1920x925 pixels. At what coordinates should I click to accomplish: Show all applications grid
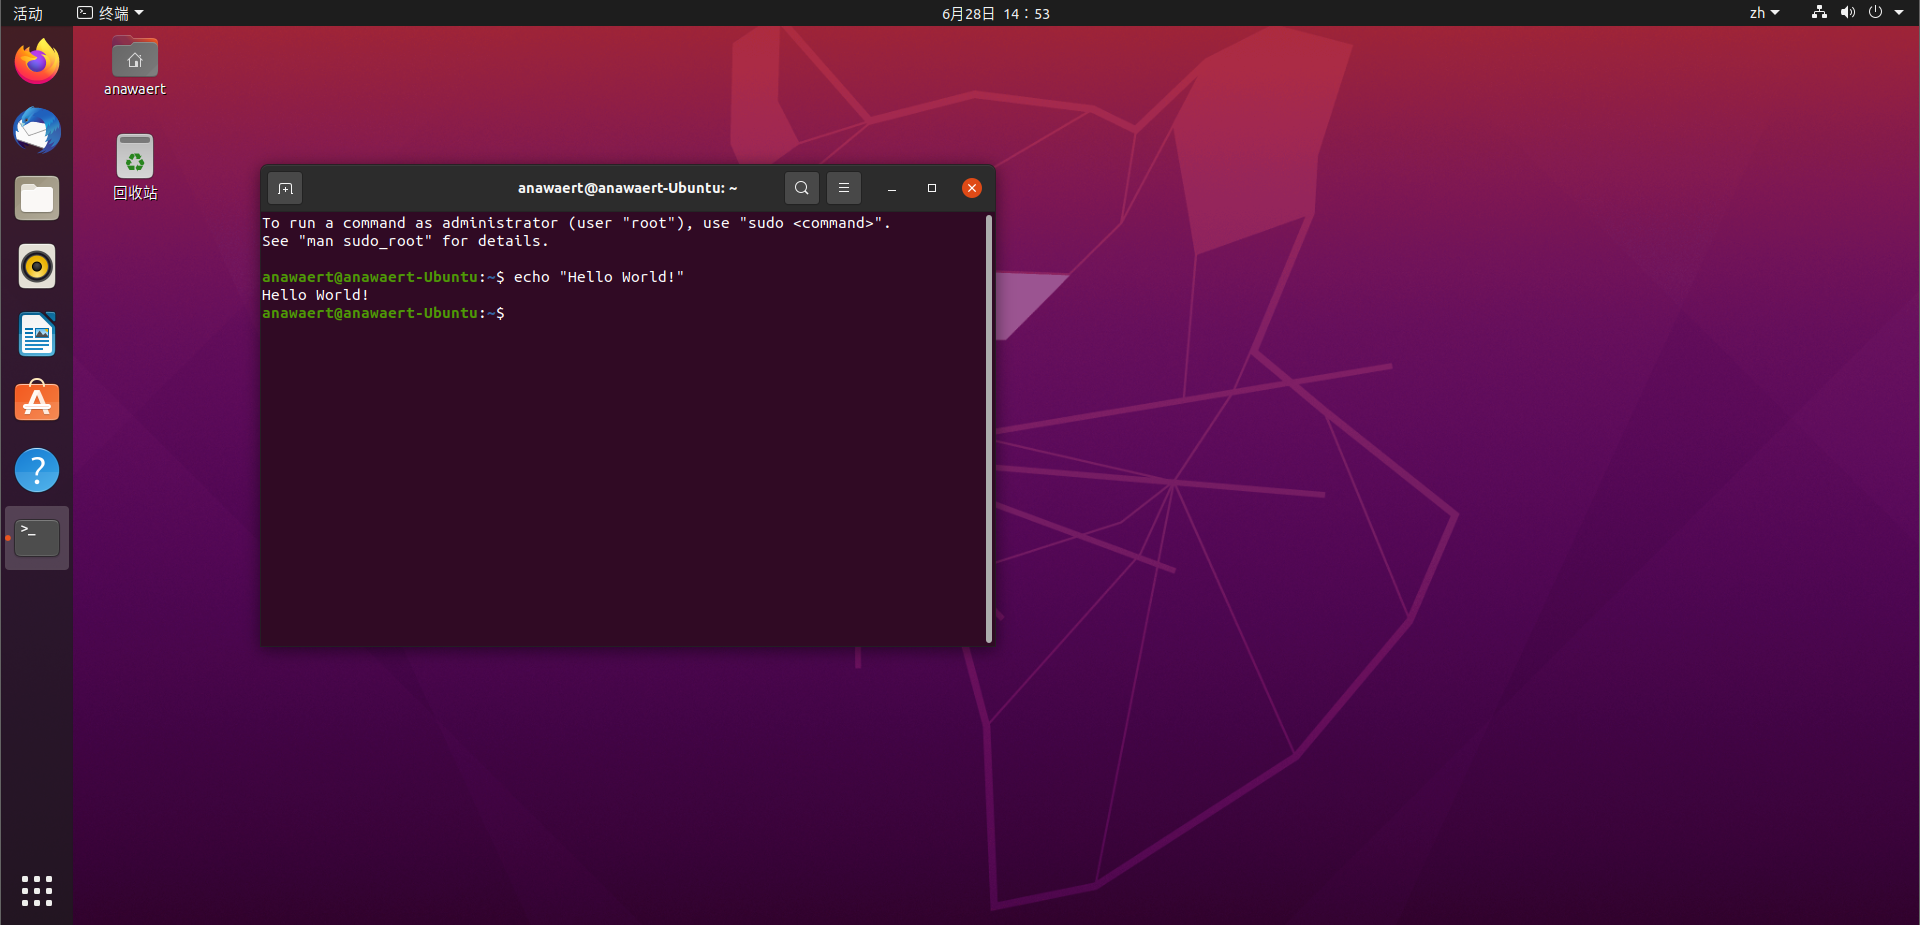click(x=37, y=890)
